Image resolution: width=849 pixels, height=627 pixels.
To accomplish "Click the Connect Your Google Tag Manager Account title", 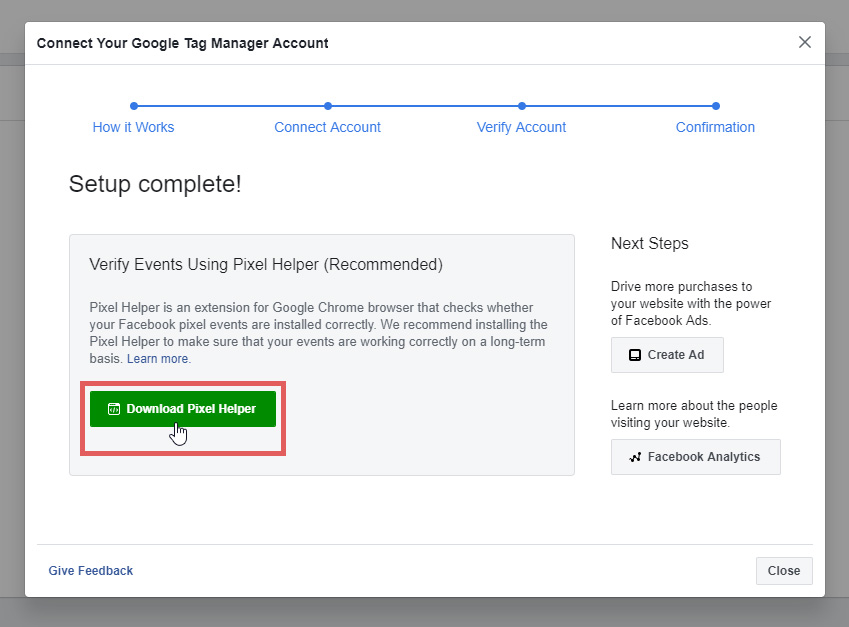I will tap(182, 43).
